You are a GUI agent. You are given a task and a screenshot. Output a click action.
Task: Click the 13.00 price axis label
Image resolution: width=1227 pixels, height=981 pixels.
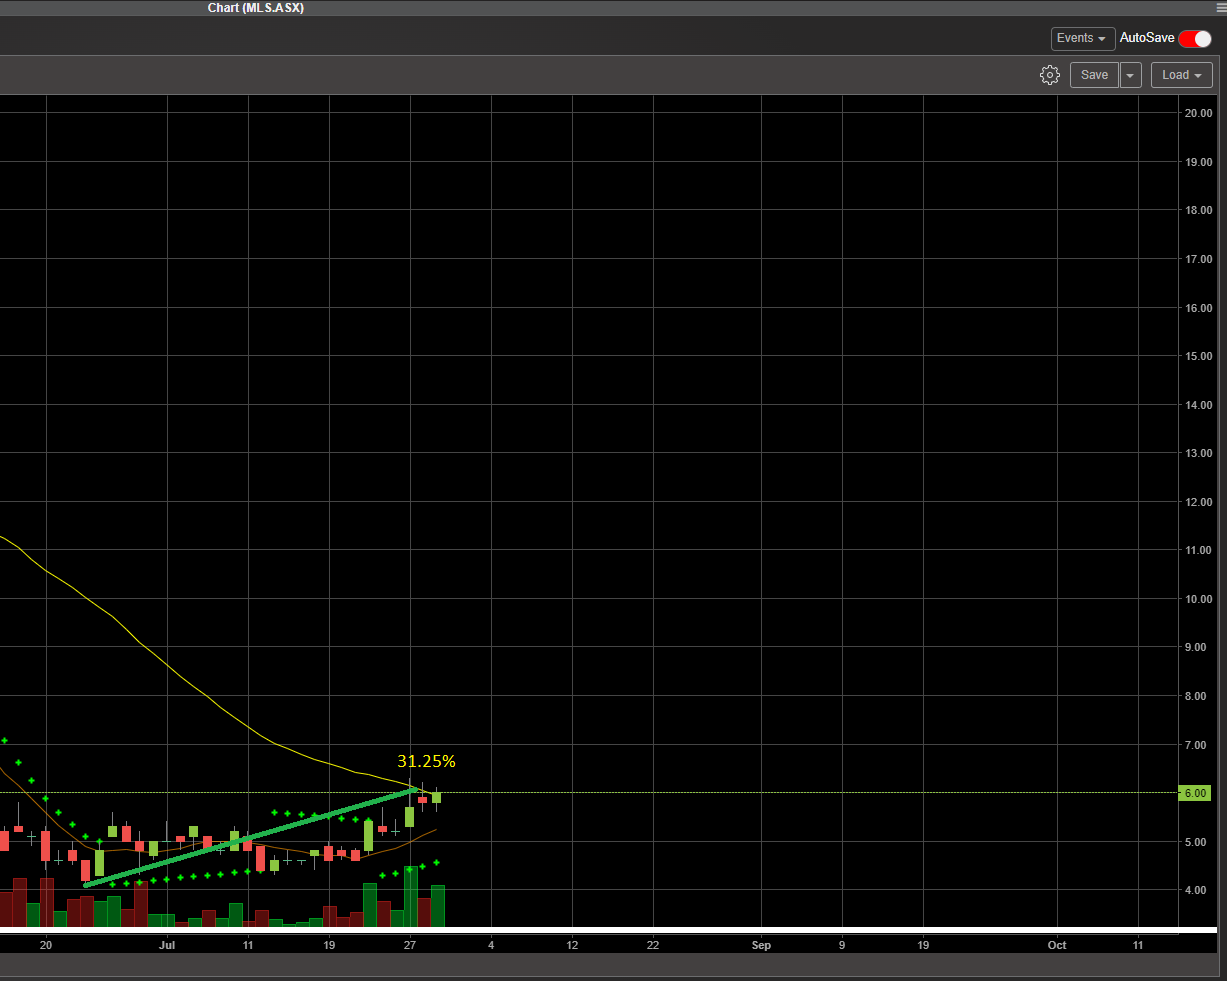click(1198, 453)
